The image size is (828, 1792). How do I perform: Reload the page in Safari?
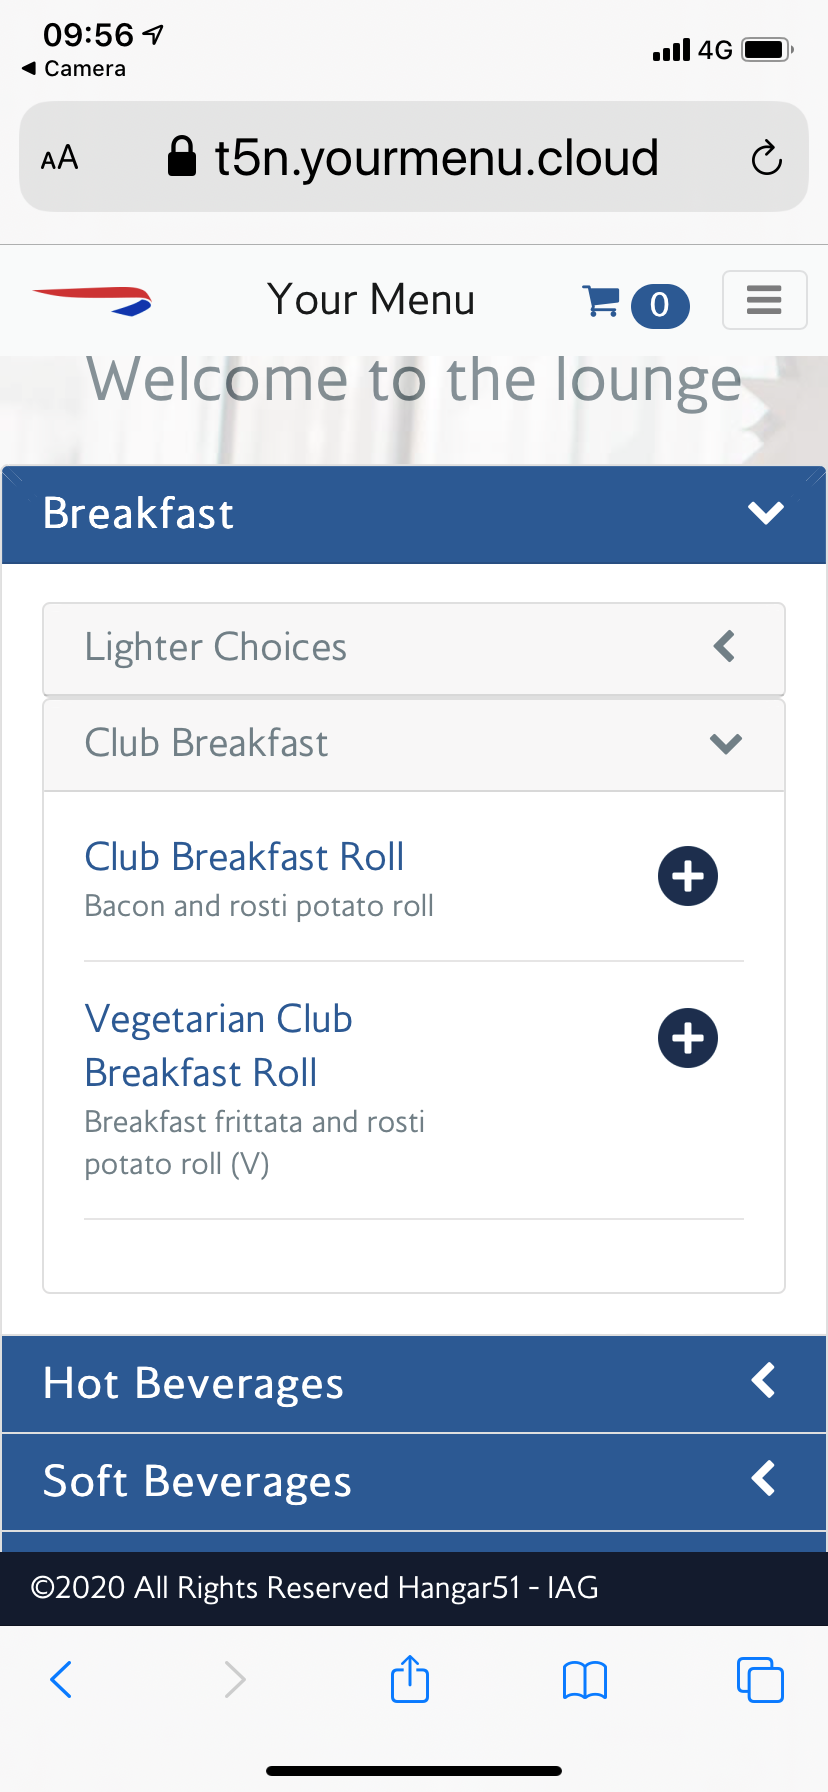point(766,158)
